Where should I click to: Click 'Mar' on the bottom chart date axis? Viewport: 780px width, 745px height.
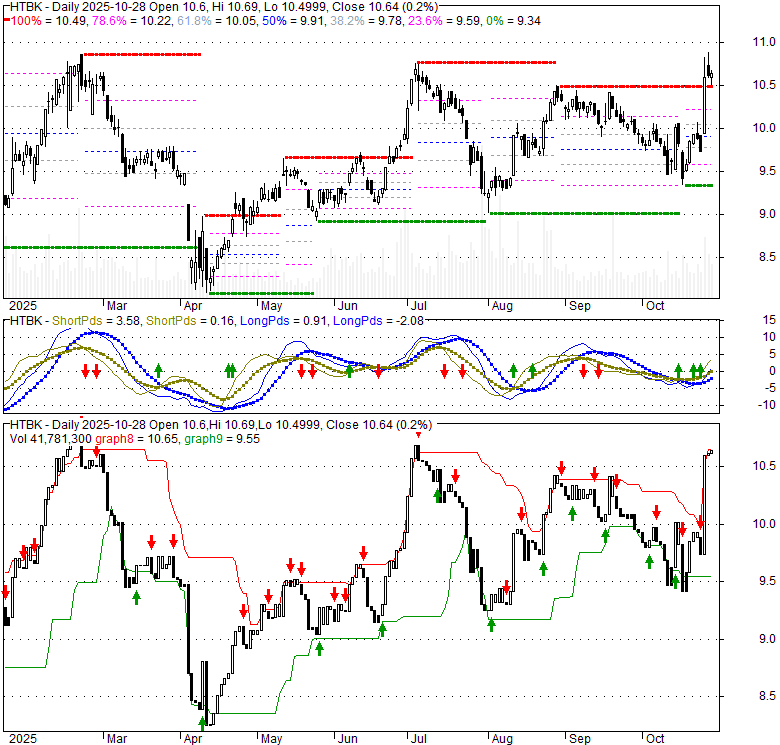[117, 739]
